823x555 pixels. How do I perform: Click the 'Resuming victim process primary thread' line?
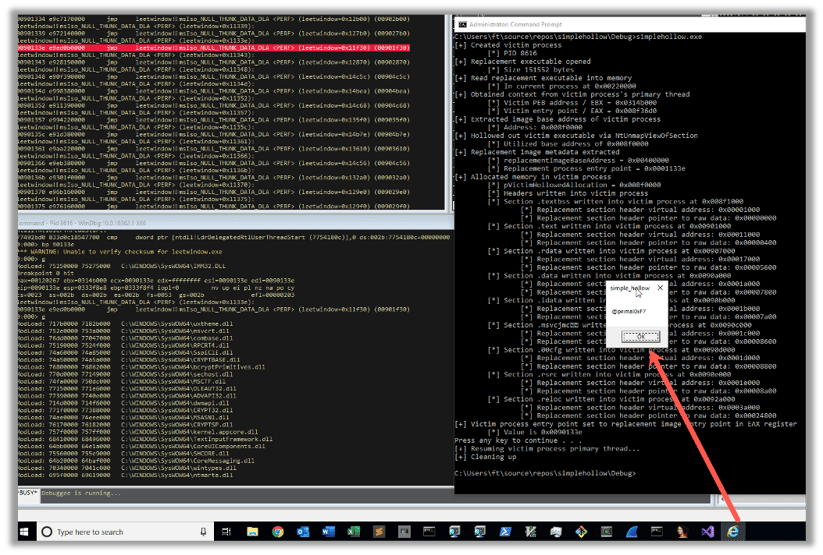[547, 448]
